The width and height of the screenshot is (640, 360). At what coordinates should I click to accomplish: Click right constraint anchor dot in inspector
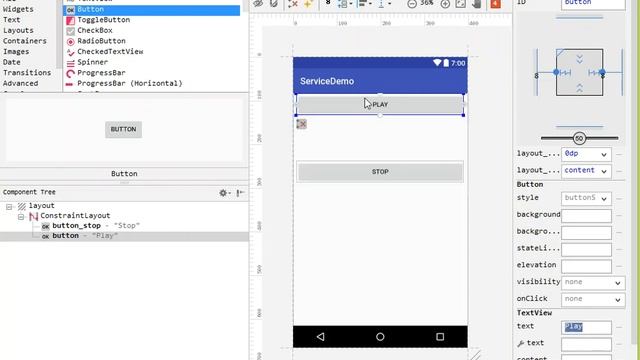(602, 72)
